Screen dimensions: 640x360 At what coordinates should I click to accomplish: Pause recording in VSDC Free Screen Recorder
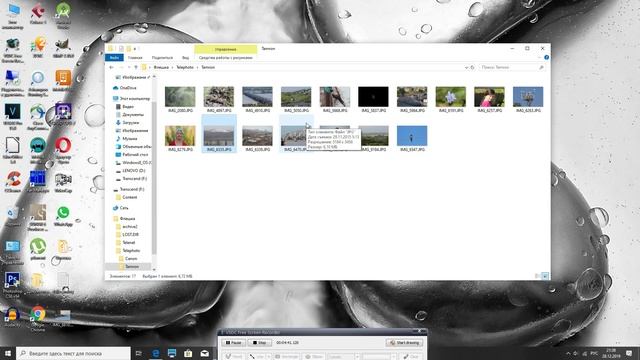233,343
